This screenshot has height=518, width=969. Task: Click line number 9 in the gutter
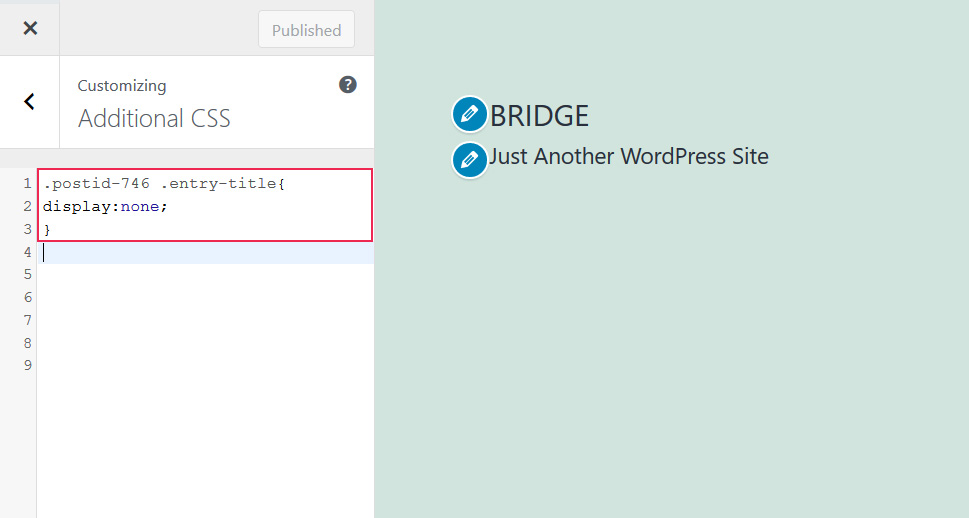pos(27,365)
